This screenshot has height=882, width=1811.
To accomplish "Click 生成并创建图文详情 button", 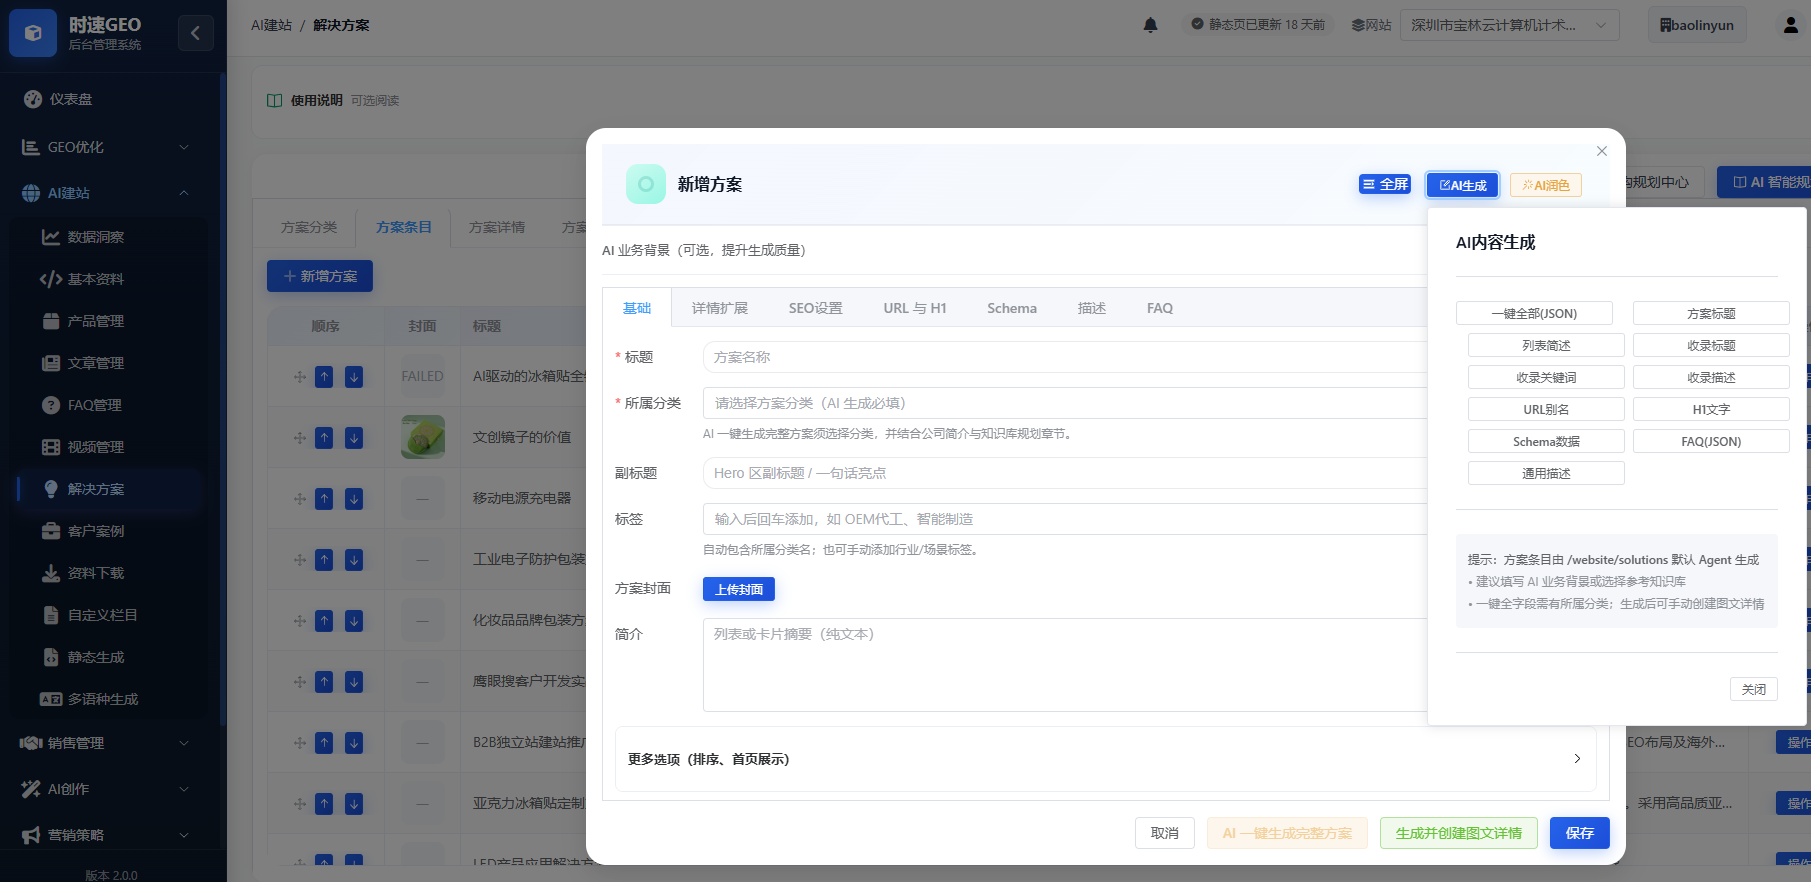I will click(x=1459, y=833).
